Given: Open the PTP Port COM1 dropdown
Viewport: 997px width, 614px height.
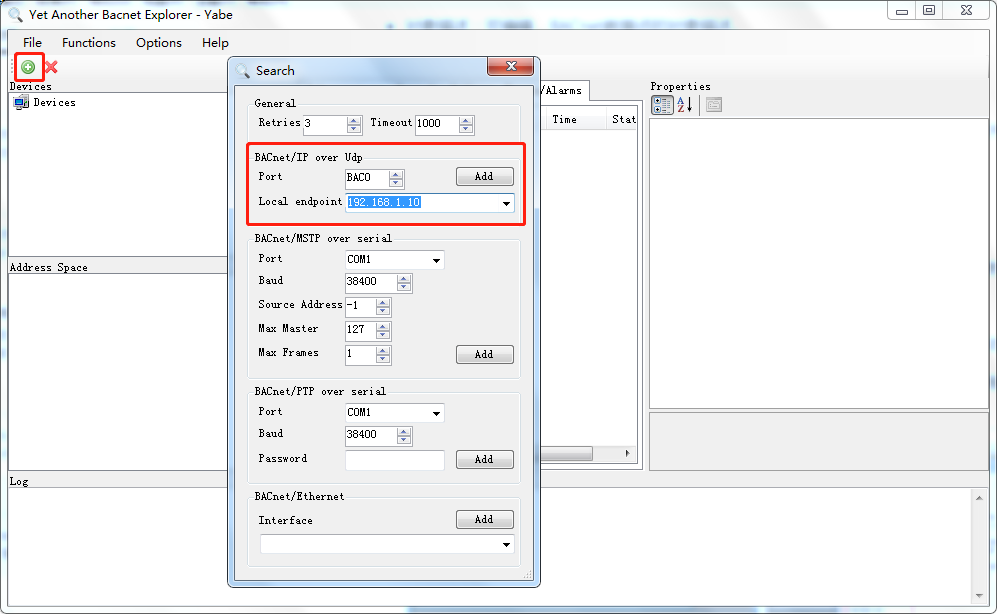Looking at the screenshot, I should (436, 414).
